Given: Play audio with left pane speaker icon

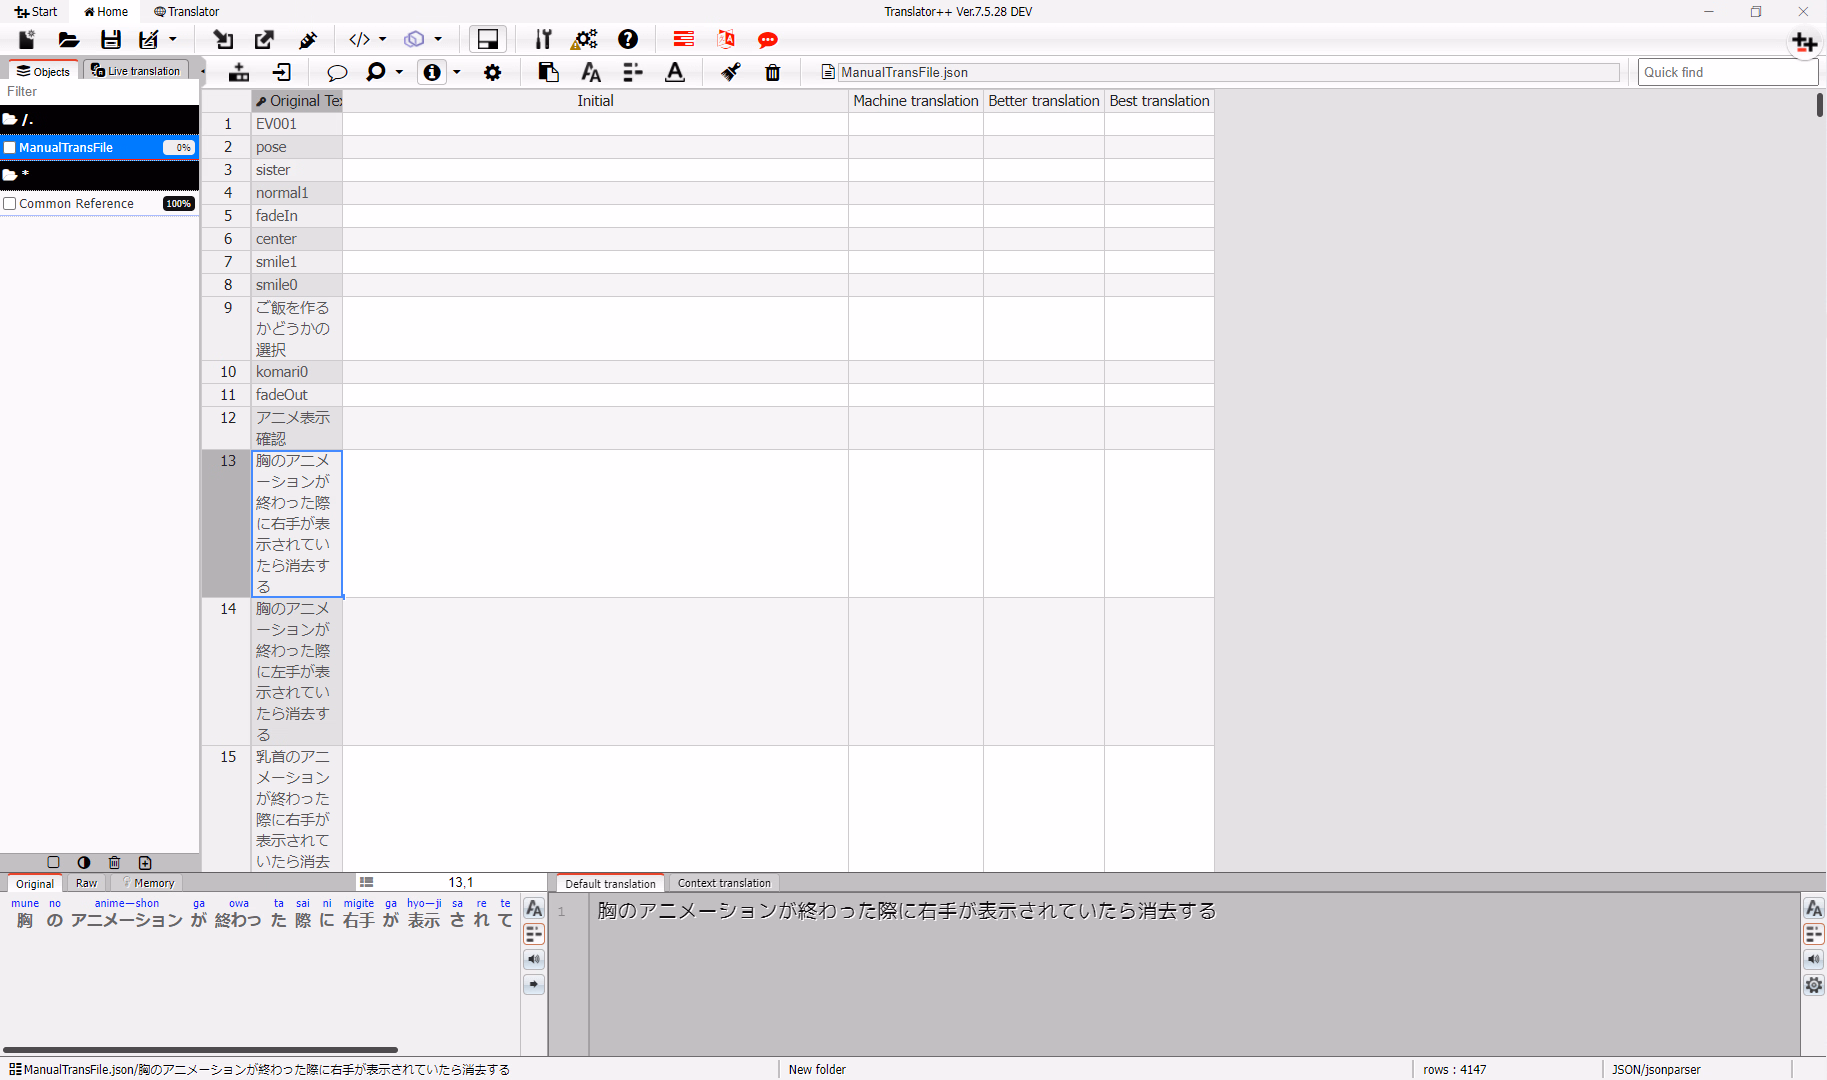Looking at the screenshot, I should point(534,960).
